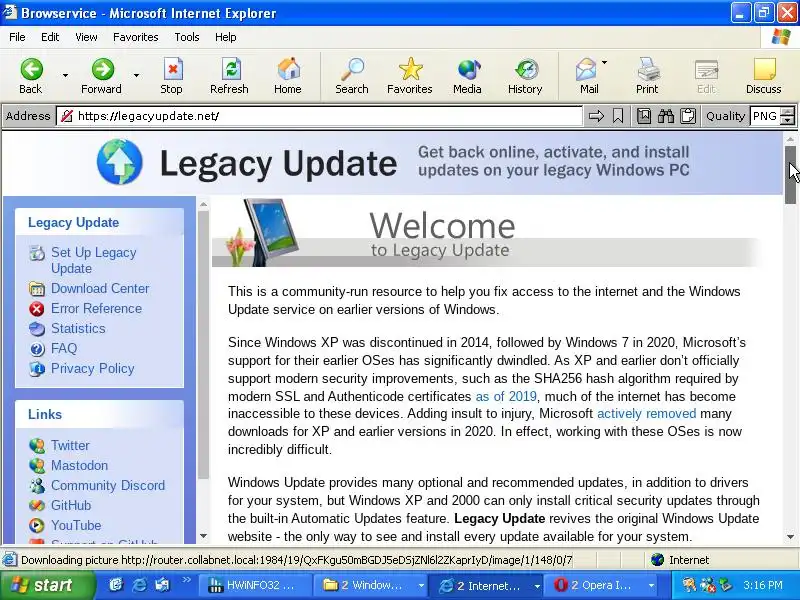Open the View menu
Viewport: 800px width, 600px height.
86,37
